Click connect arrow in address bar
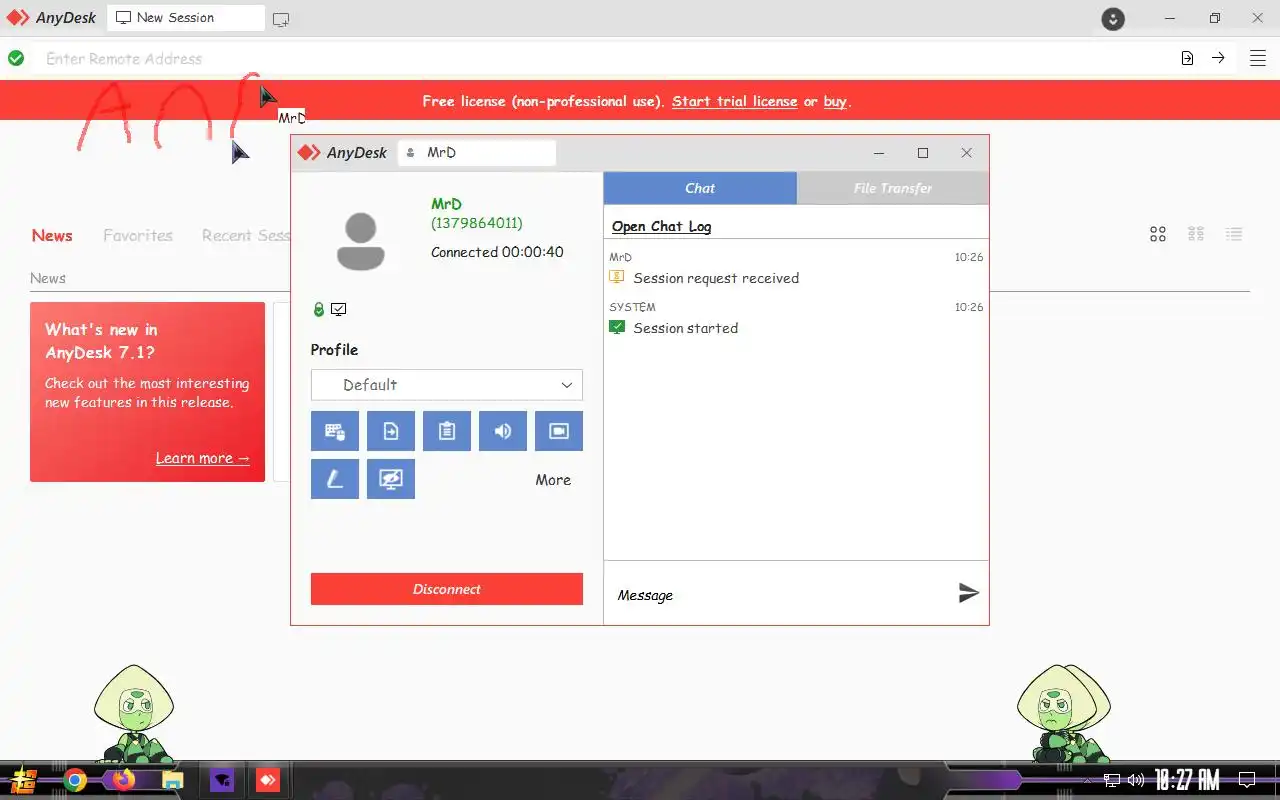 1218,58
